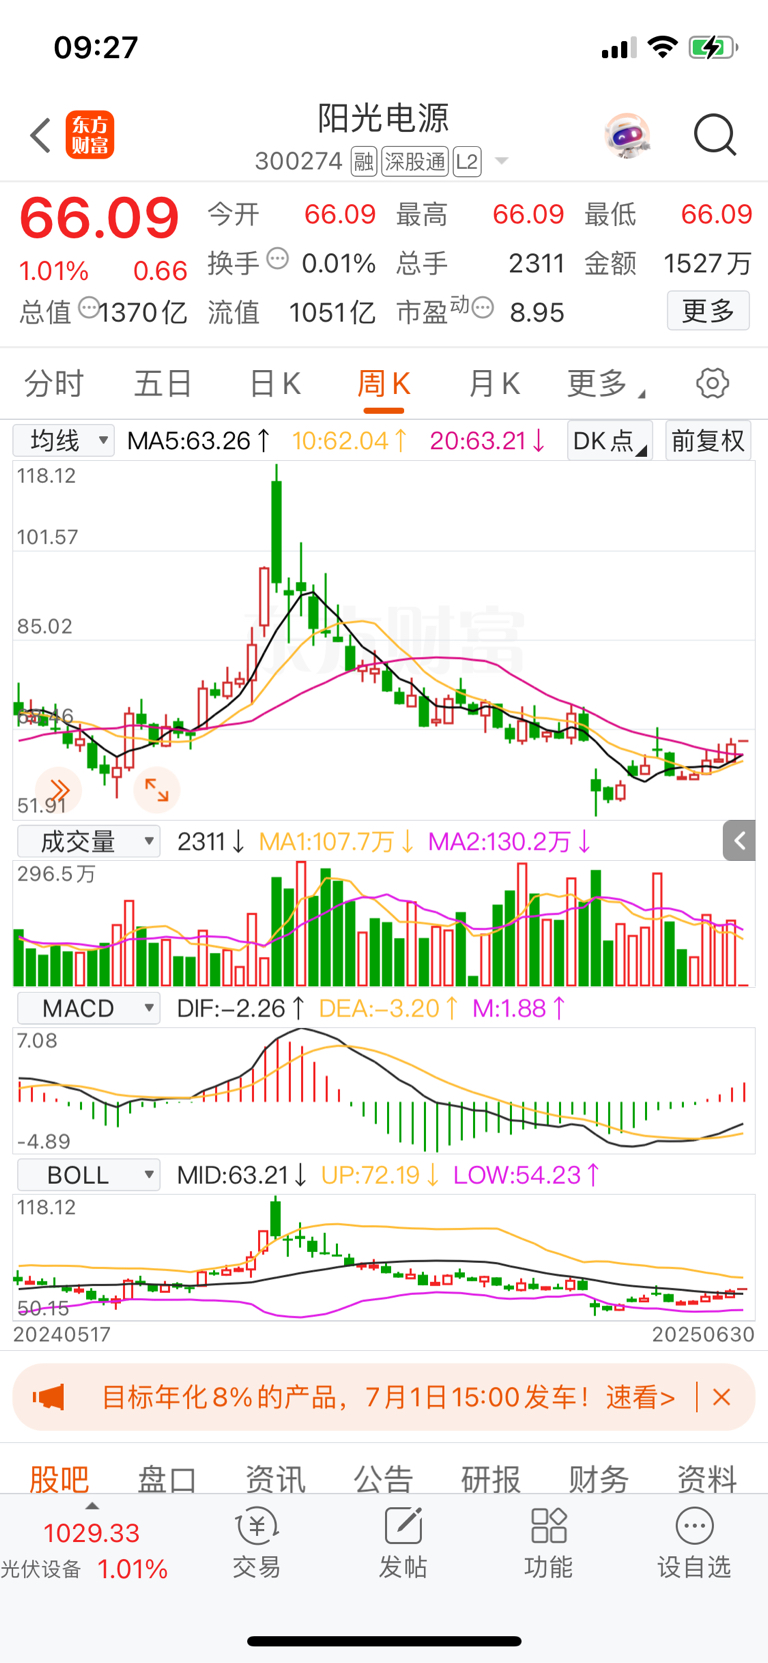
Task: Expand stock title dropdown triangle
Action: pos(502,162)
